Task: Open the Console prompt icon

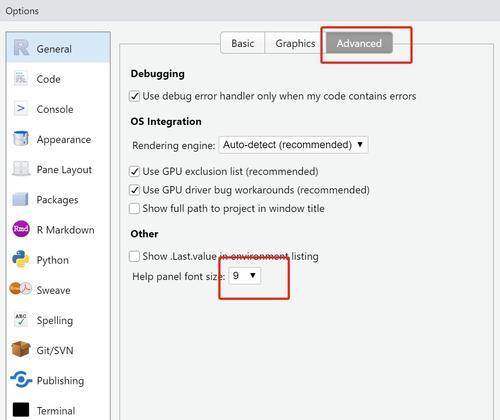Action: click(x=21, y=109)
